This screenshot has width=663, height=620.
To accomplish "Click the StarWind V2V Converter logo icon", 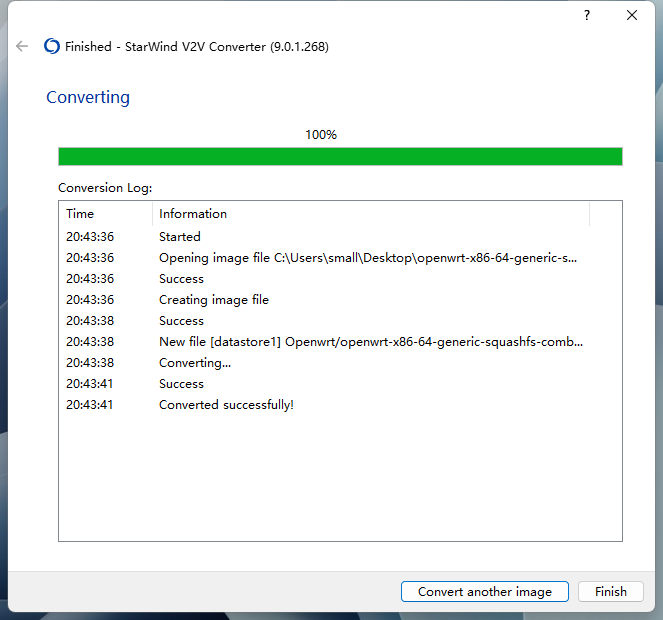I will (x=52, y=46).
